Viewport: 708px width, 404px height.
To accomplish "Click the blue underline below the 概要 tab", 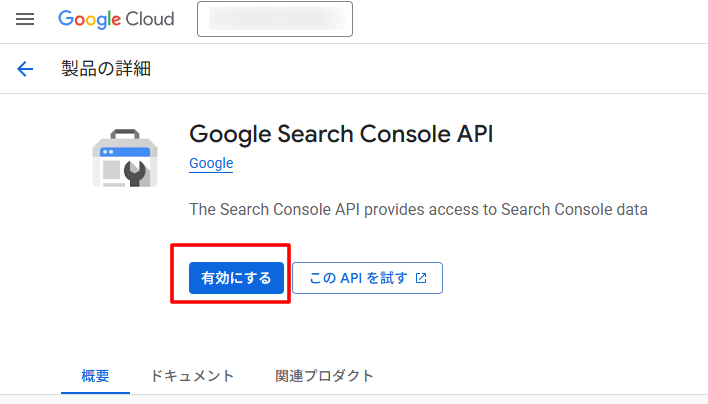I will (95, 392).
